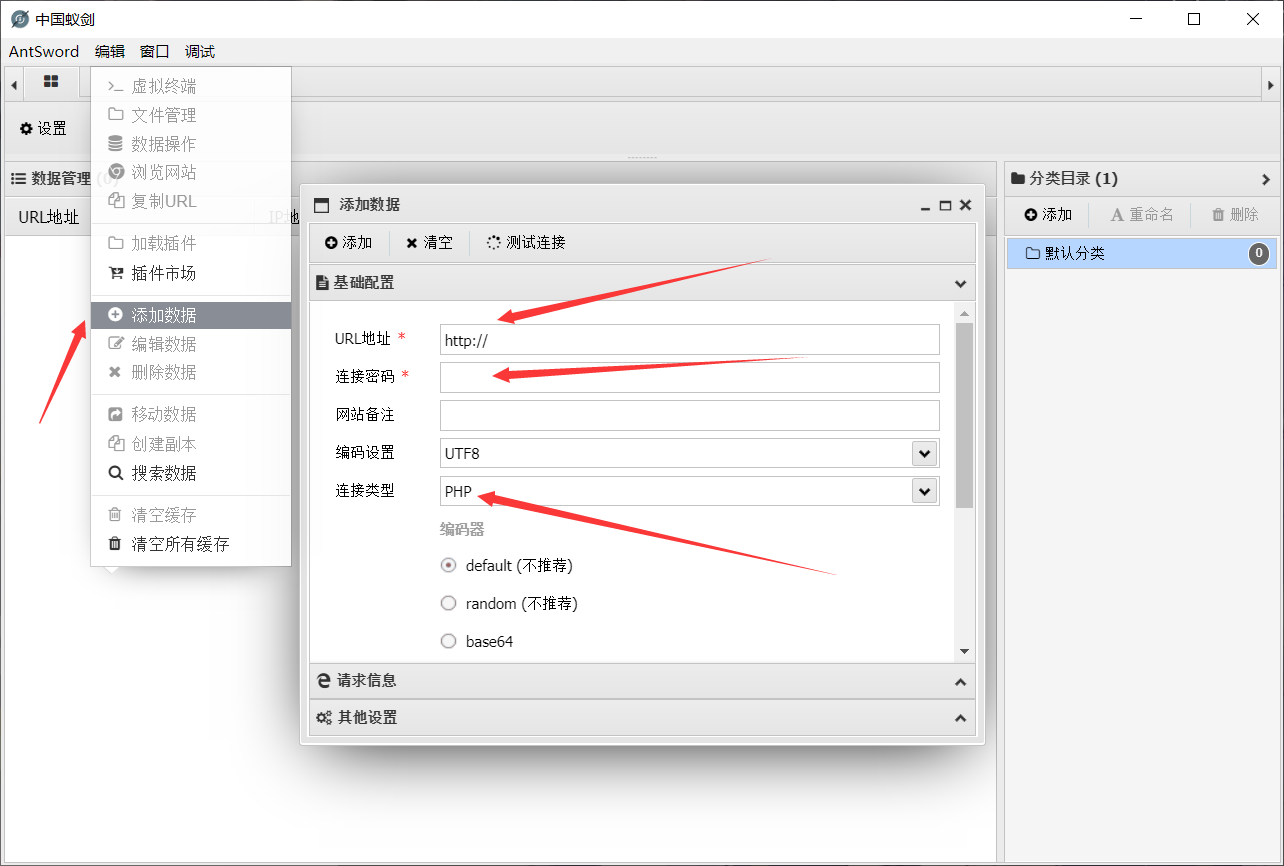Click the 重命名 category button
This screenshot has height=866, width=1284.
[x=1142, y=214]
